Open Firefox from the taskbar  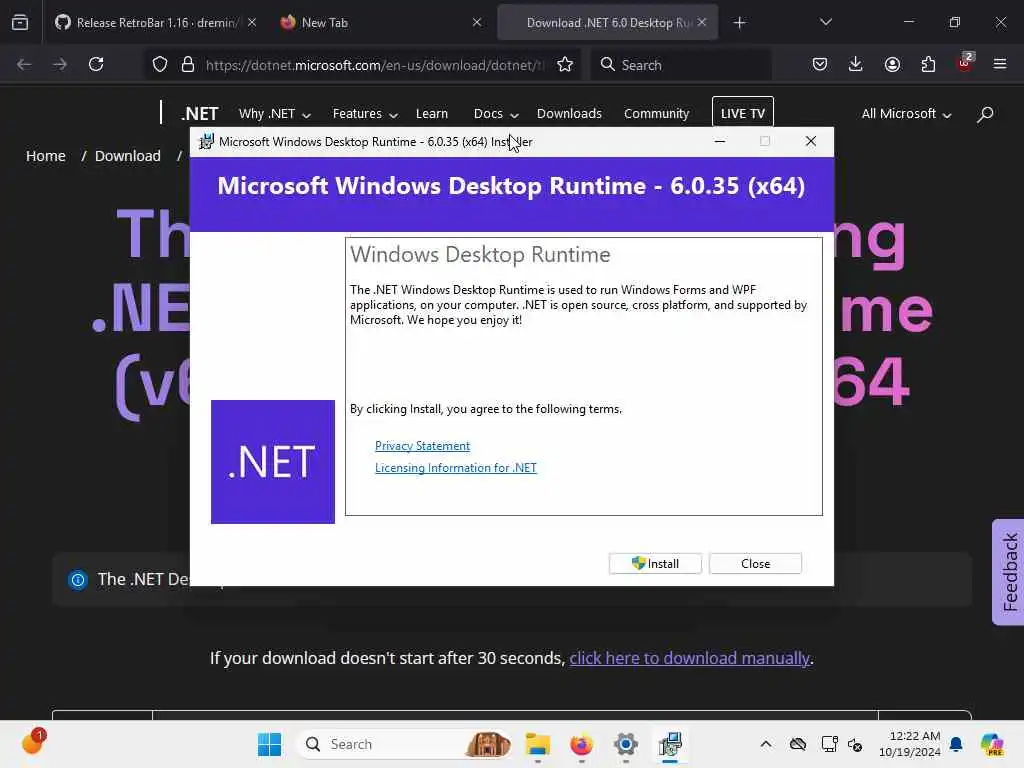(581, 744)
